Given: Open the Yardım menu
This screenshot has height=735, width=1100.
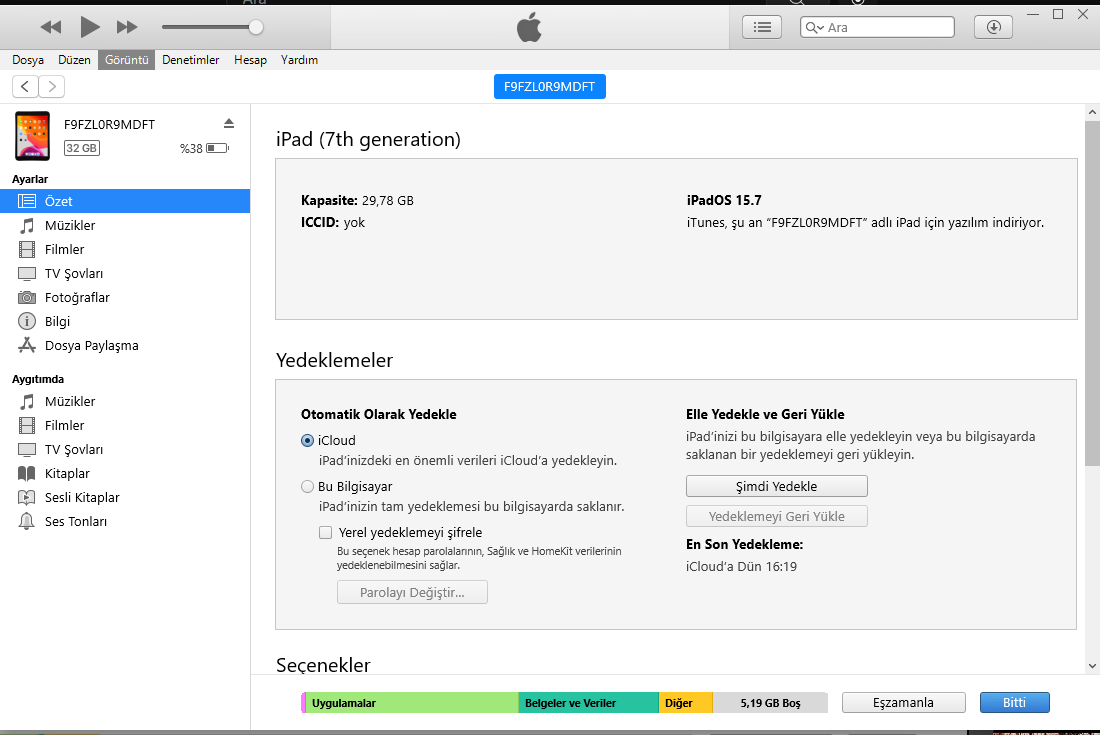Looking at the screenshot, I should pyautogui.click(x=300, y=60).
